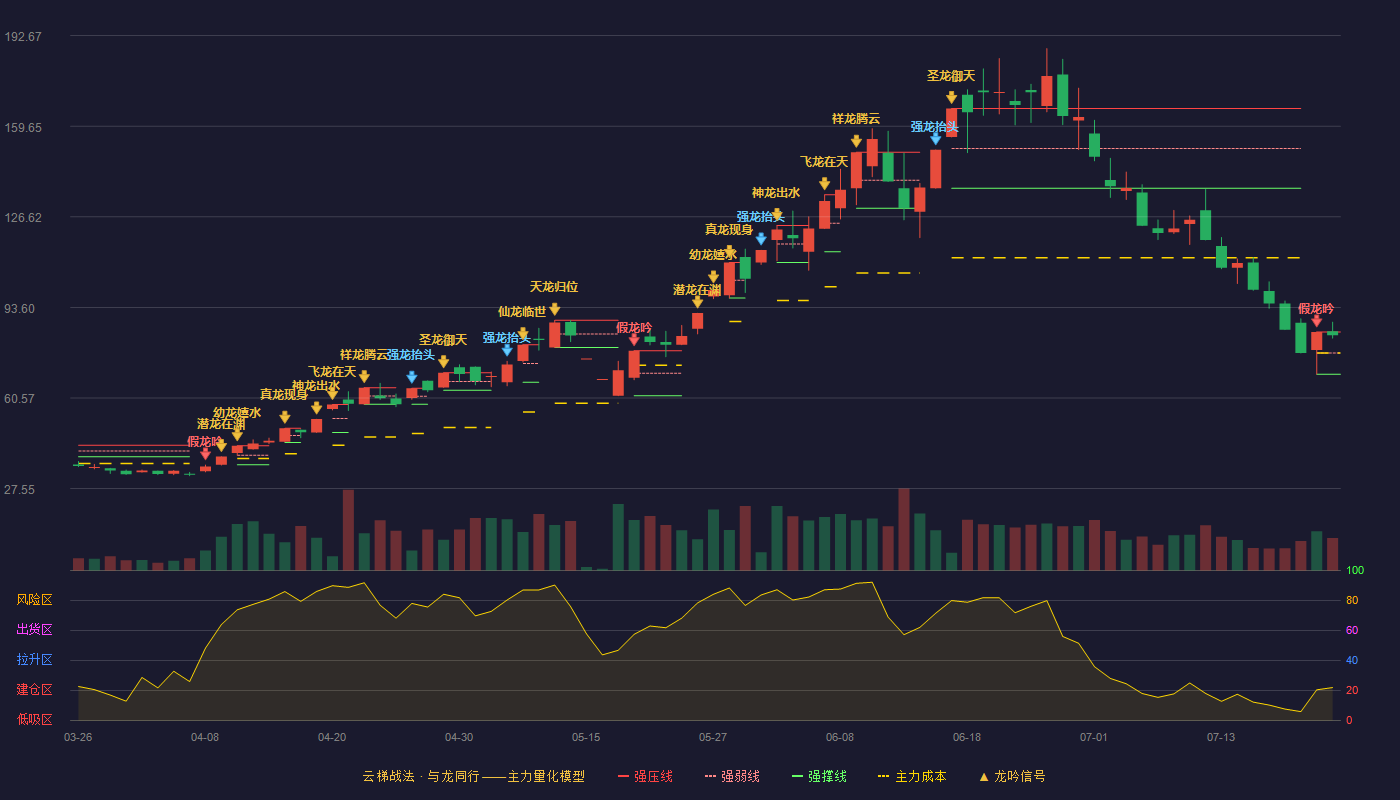Click the 风险区 zone label

pos(34,600)
